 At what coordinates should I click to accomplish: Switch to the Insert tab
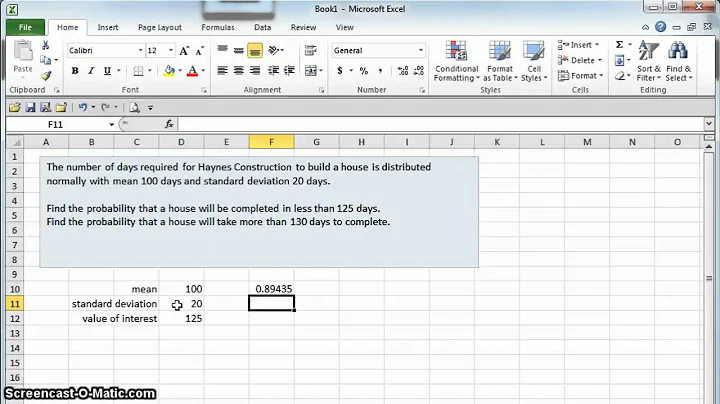click(x=108, y=28)
